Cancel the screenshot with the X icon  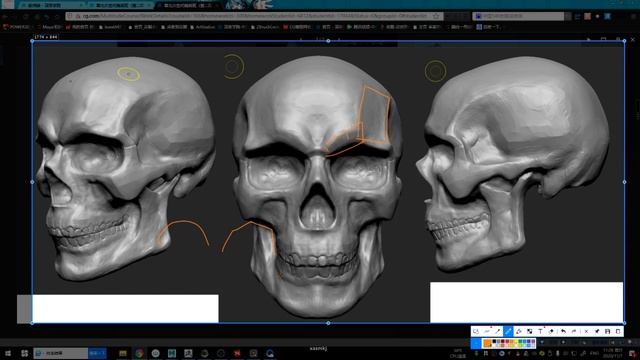(x=586, y=331)
